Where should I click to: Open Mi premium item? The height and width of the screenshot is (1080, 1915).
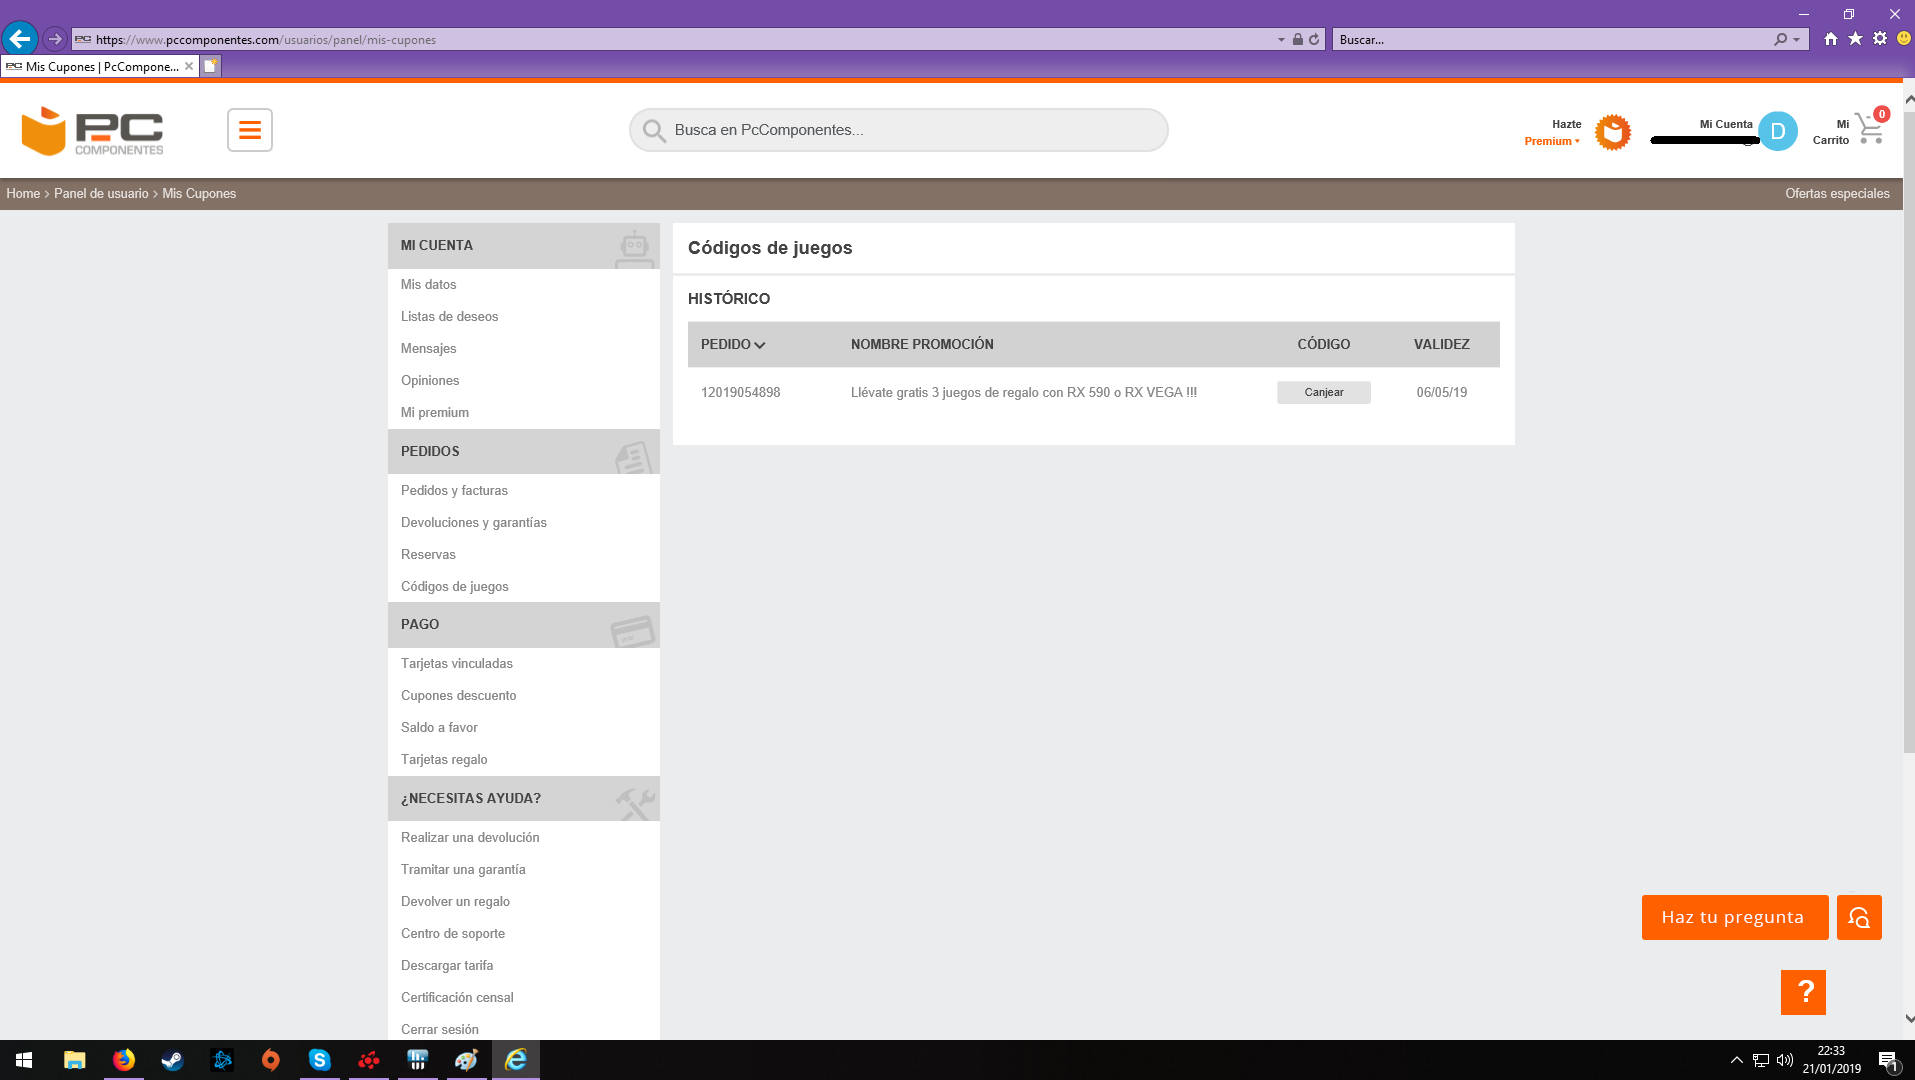[434, 412]
